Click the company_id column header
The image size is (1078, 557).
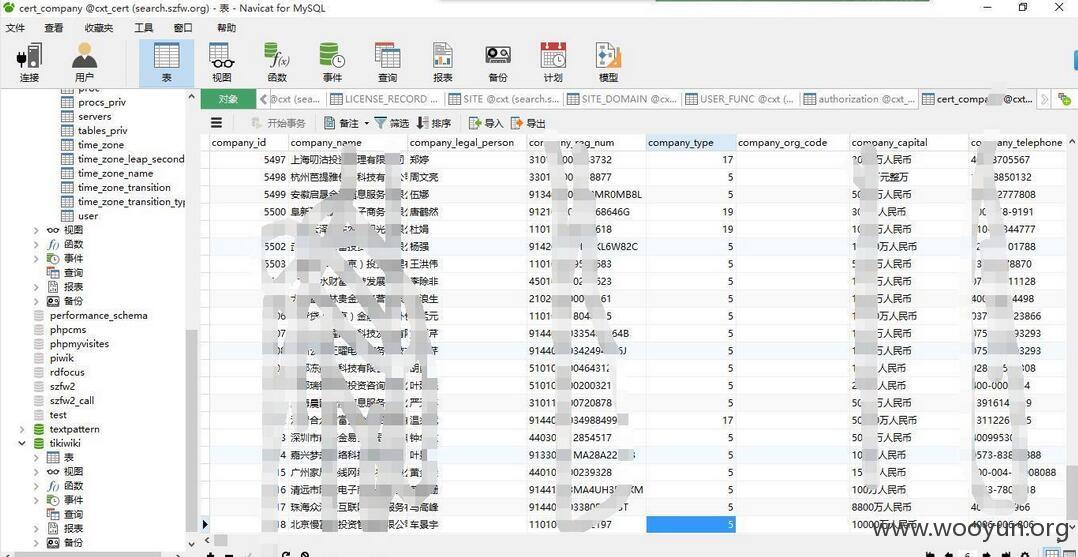pos(248,142)
